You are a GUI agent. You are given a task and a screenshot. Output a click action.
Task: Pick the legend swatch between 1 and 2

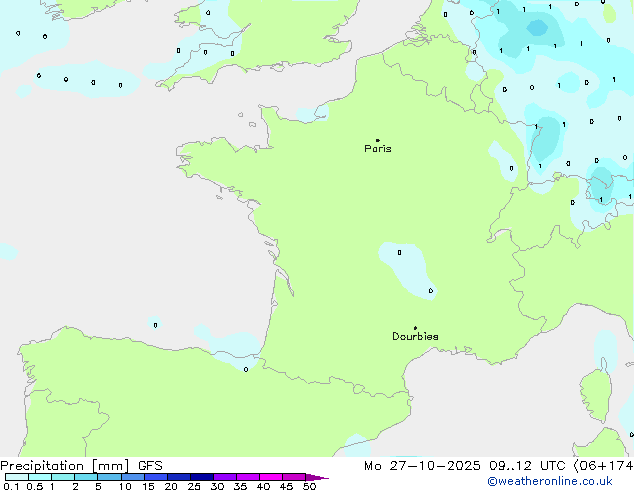63,477
